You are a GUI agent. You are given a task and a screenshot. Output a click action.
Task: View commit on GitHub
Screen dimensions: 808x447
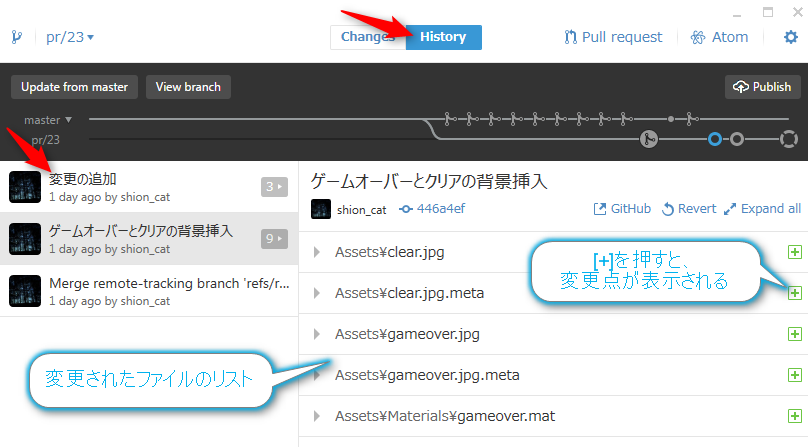(x=622, y=209)
